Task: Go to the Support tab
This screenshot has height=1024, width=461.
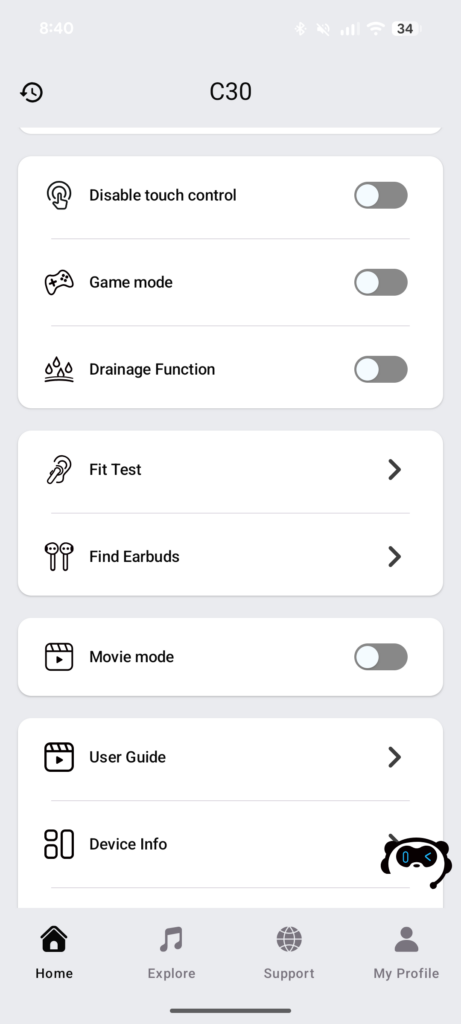Action: (x=289, y=953)
